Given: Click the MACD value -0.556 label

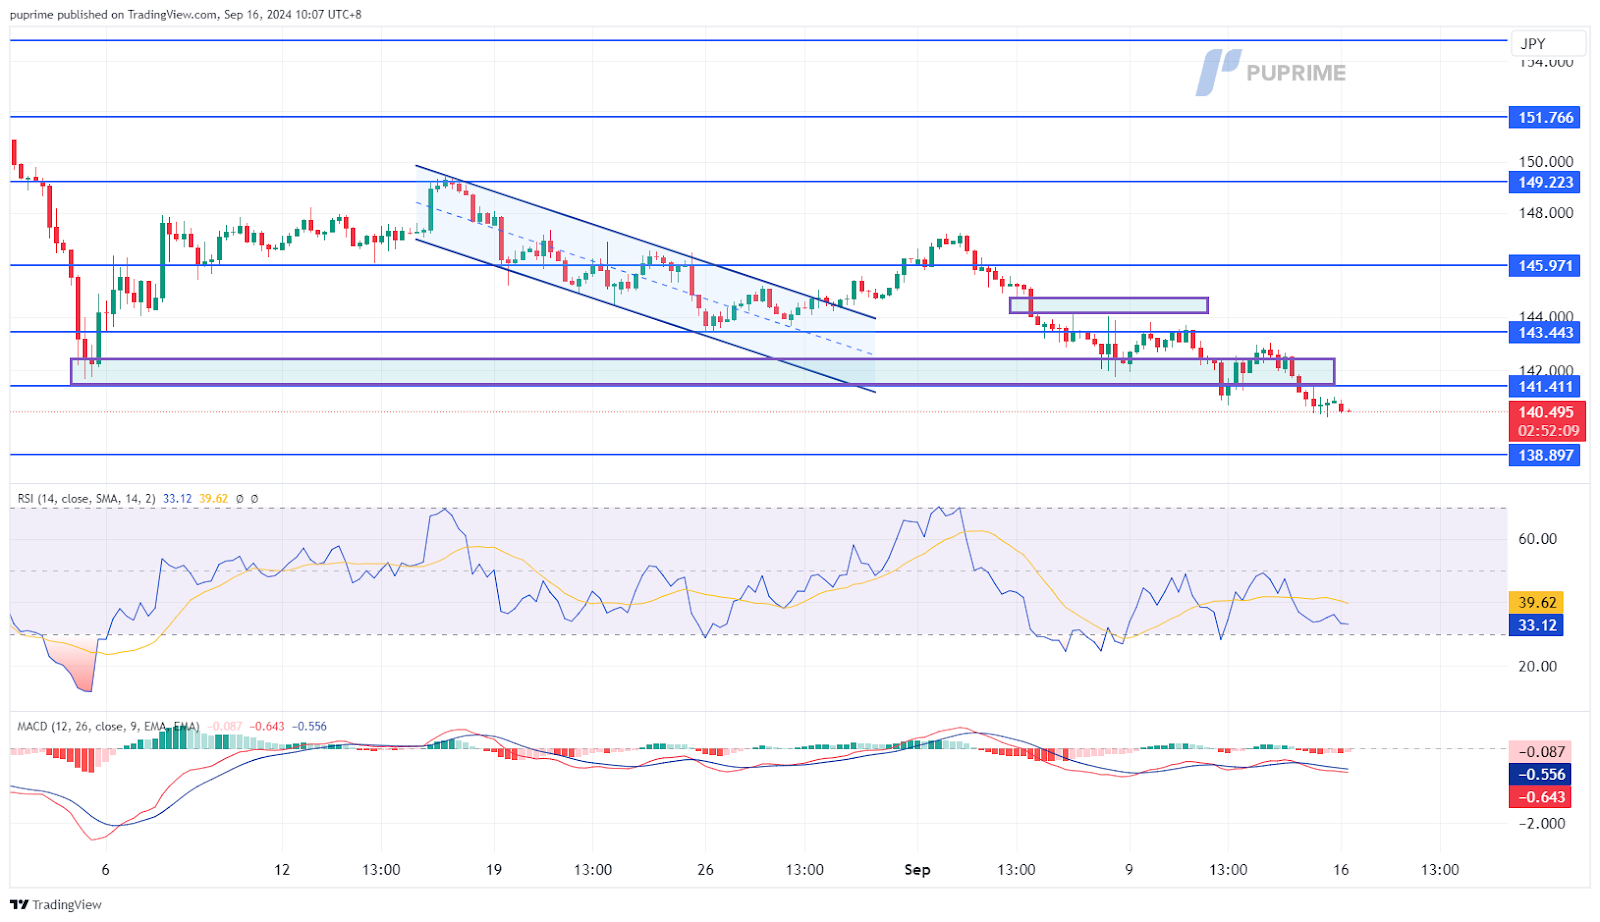Looking at the screenshot, I should click(x=1541, y=774).
